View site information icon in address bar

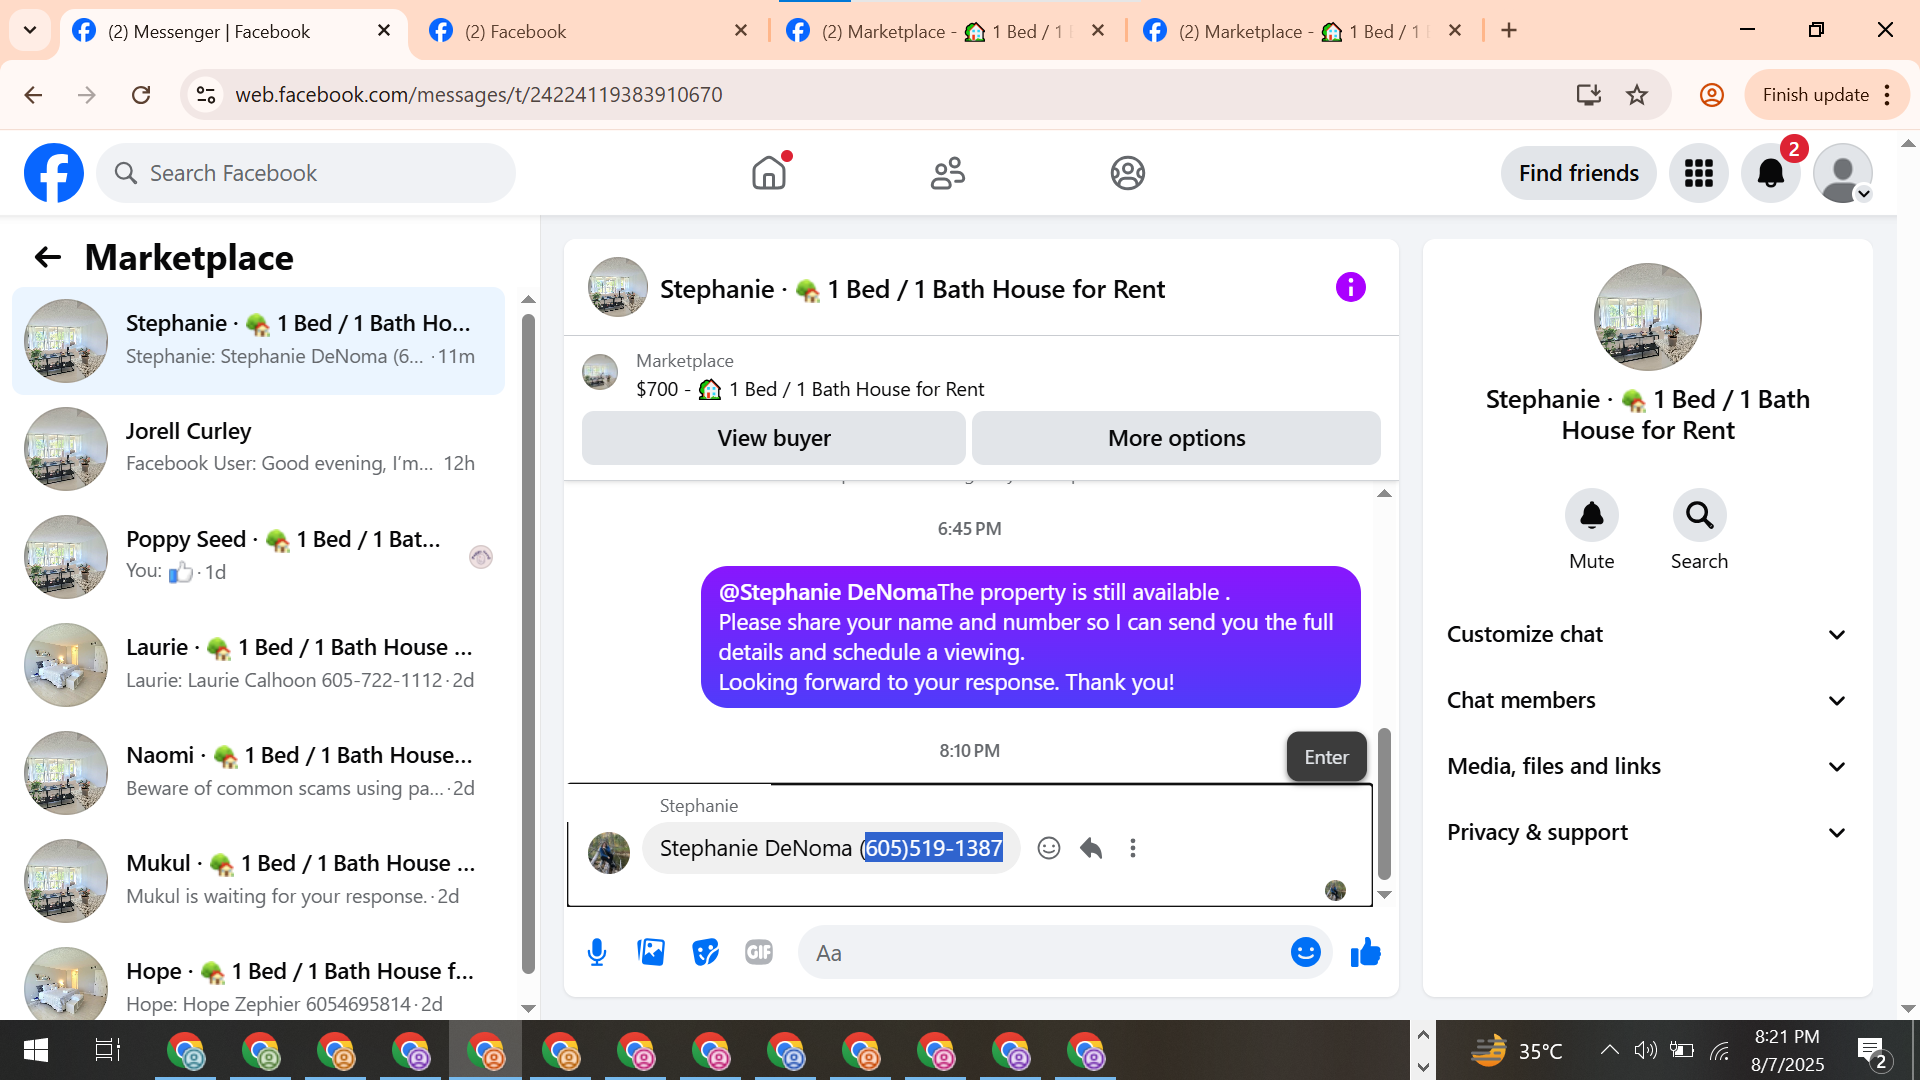tap(206, 95)
